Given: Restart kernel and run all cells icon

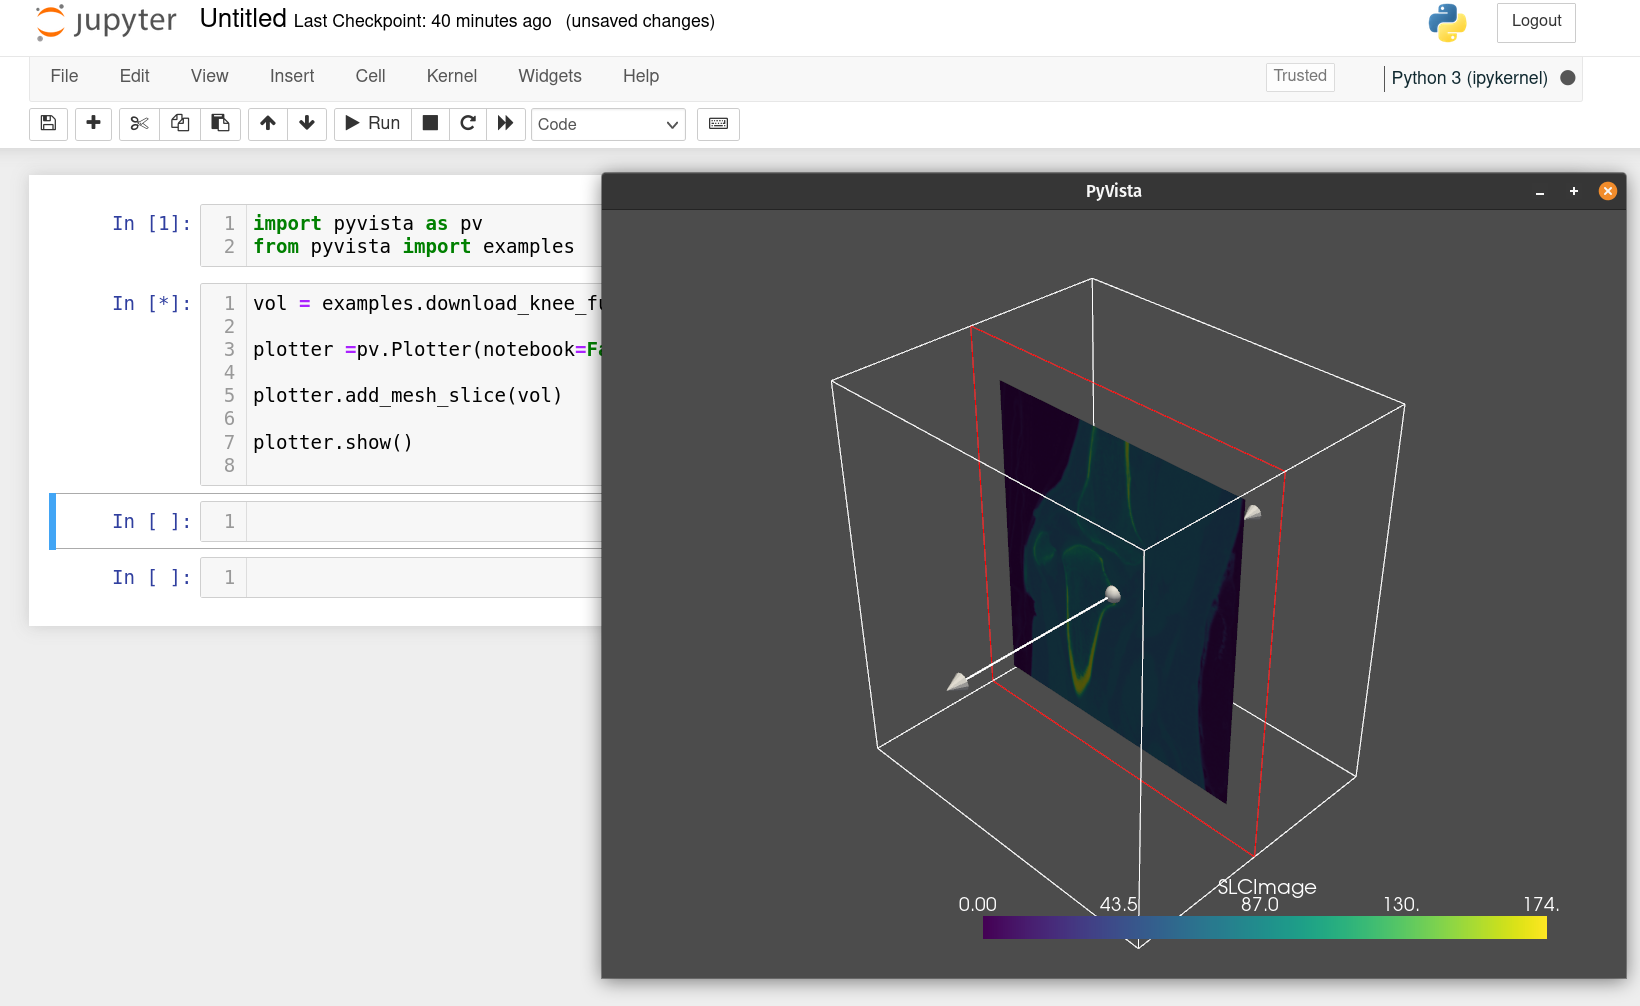Looking at the screenshot, I should click(505, 124).
